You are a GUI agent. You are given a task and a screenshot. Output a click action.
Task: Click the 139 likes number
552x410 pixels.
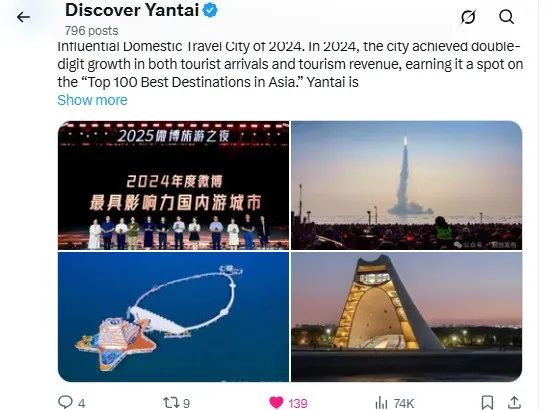298,403
